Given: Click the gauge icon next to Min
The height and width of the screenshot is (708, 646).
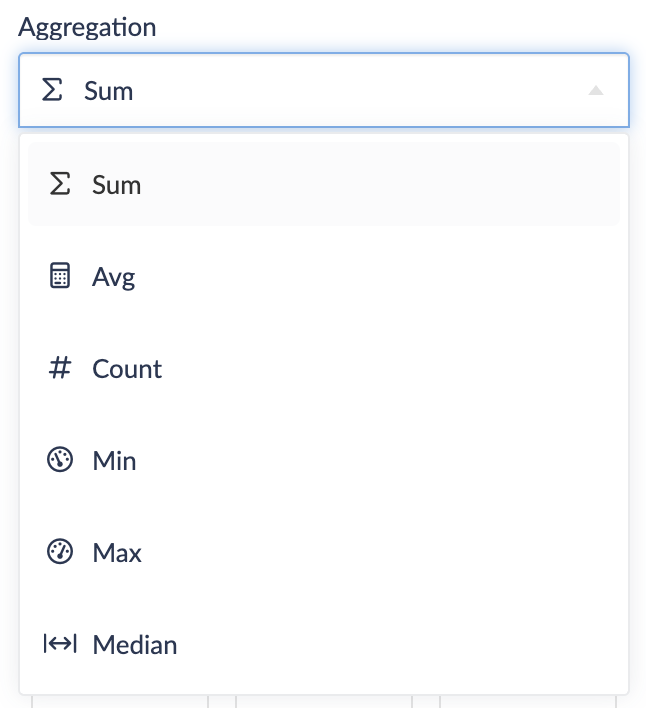Looking at the screenshot, I should point(60,460).
